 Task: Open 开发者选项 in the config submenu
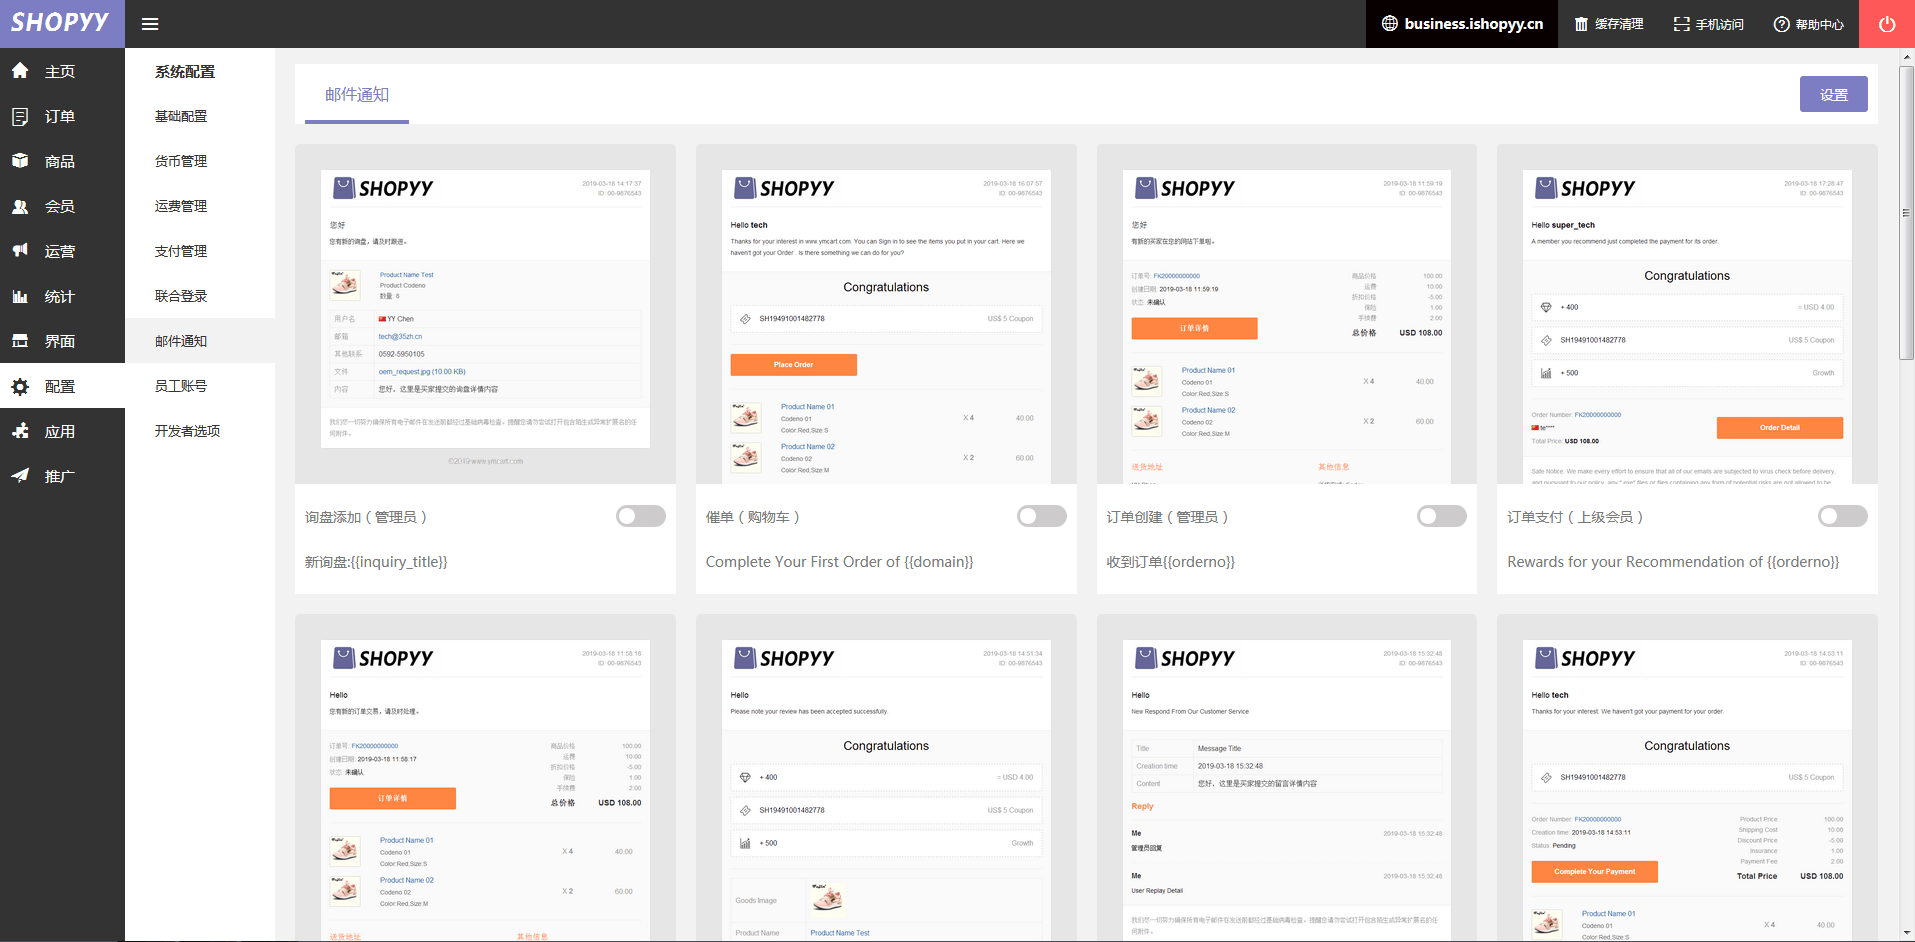pyautogui.click(x=187, y=431)
